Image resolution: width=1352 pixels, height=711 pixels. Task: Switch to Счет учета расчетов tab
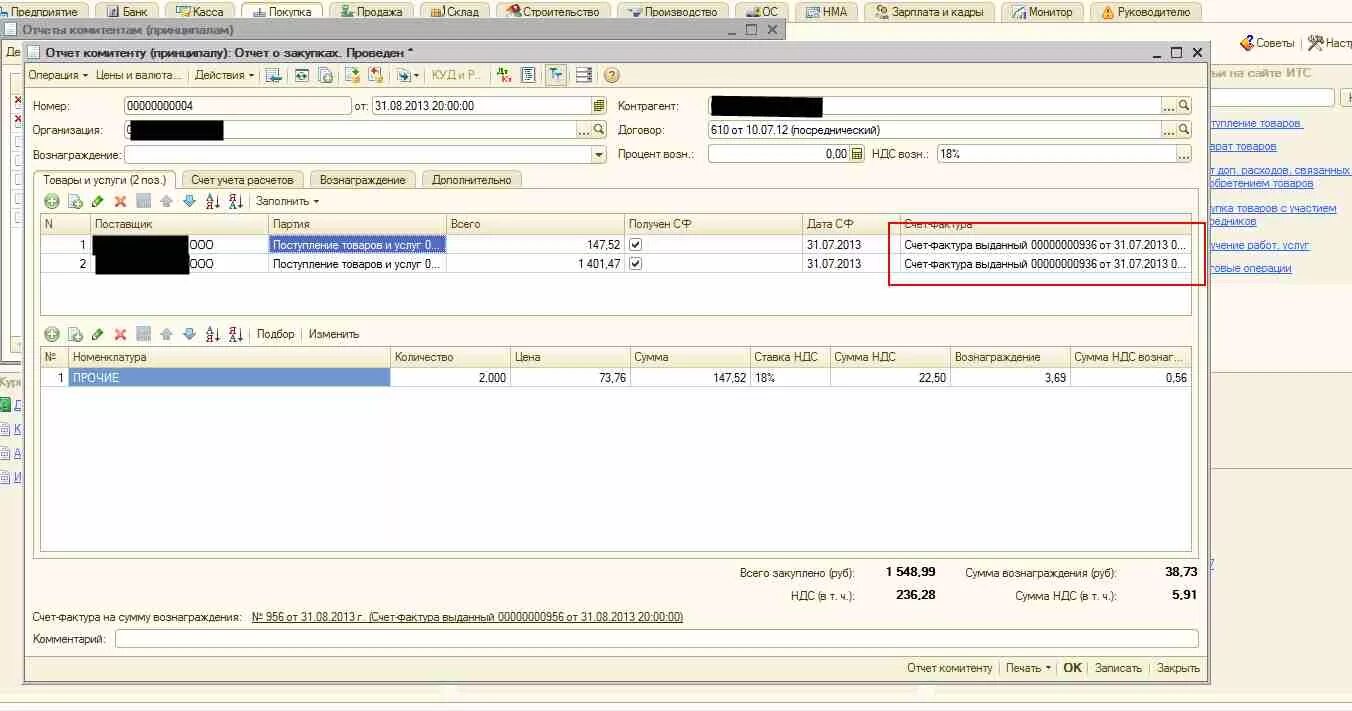tap(243, 180)
